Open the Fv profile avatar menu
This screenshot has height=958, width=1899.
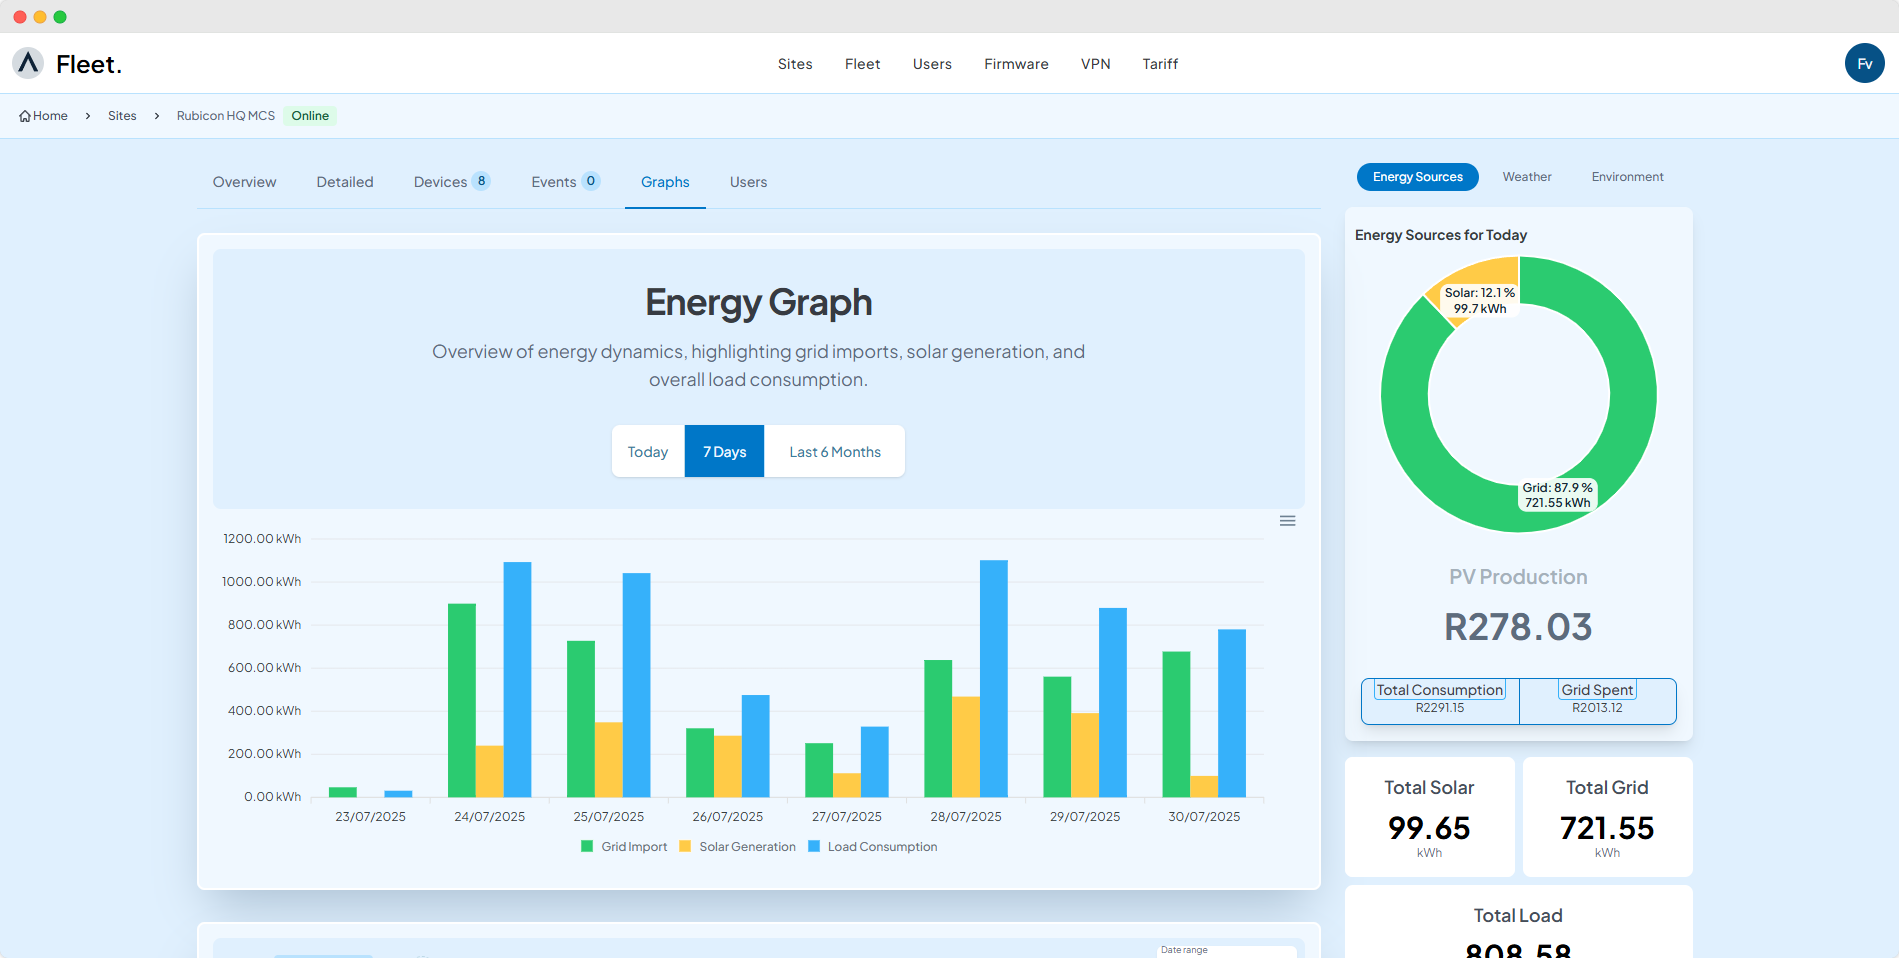(1864, 63)
